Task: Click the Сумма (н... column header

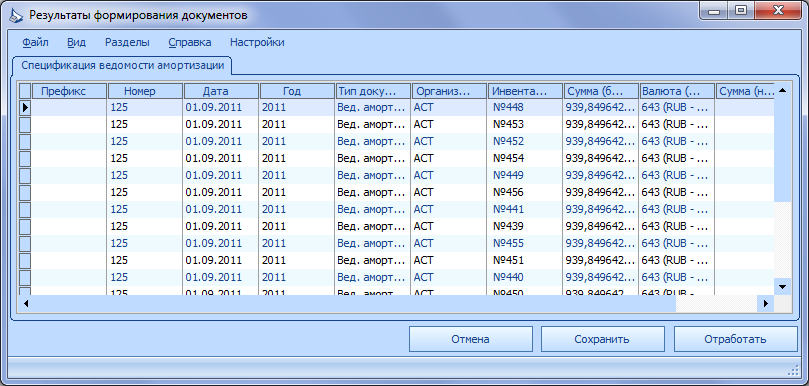Action: pos(746,91)
